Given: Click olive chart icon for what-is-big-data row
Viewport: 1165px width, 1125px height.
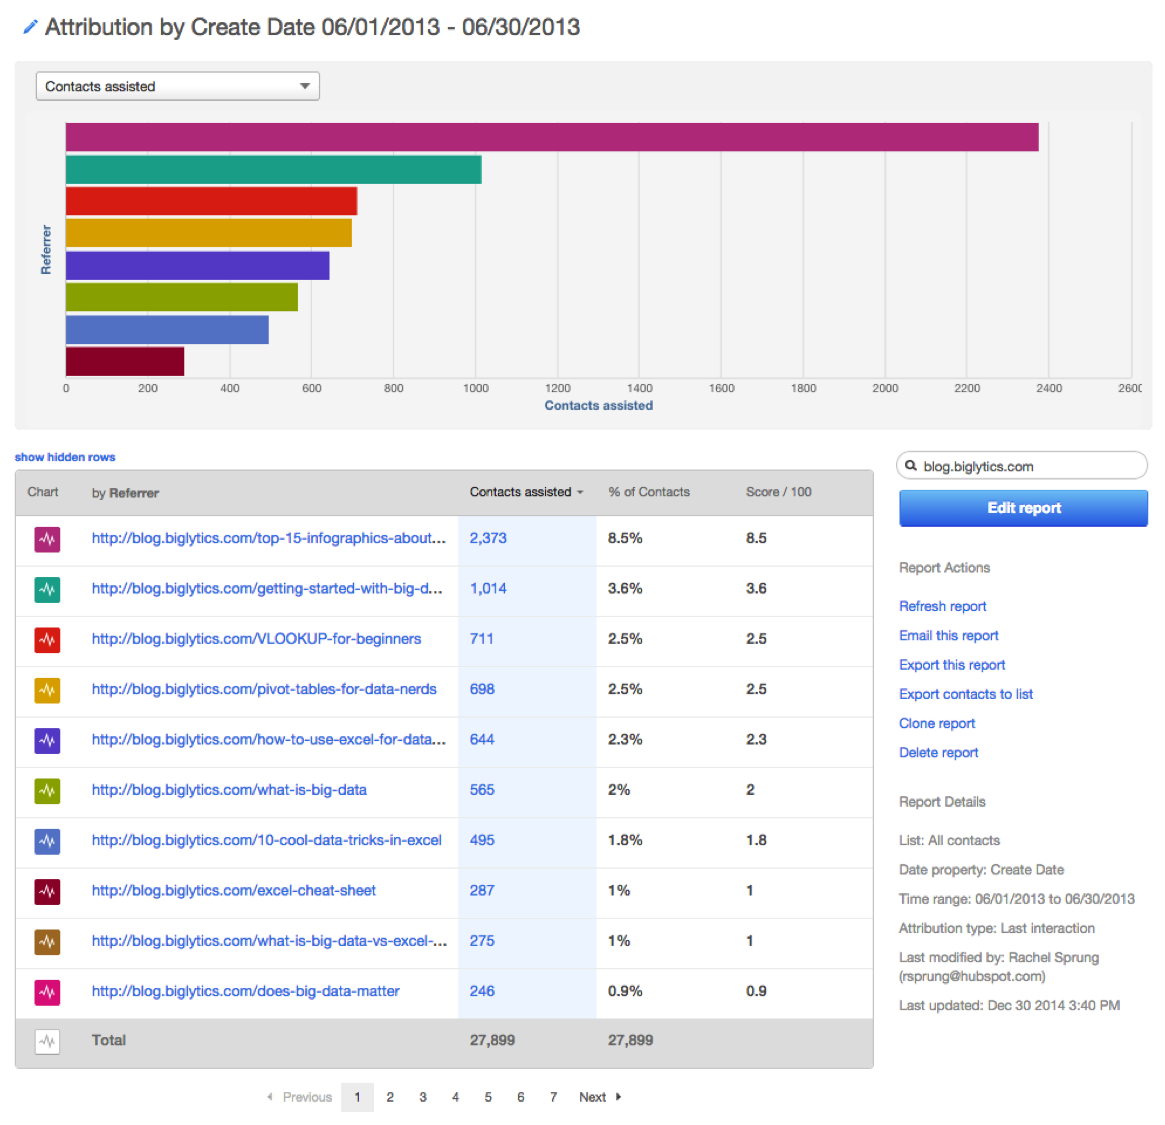Looking at the screenshot, I should click(x=47, y=790).
